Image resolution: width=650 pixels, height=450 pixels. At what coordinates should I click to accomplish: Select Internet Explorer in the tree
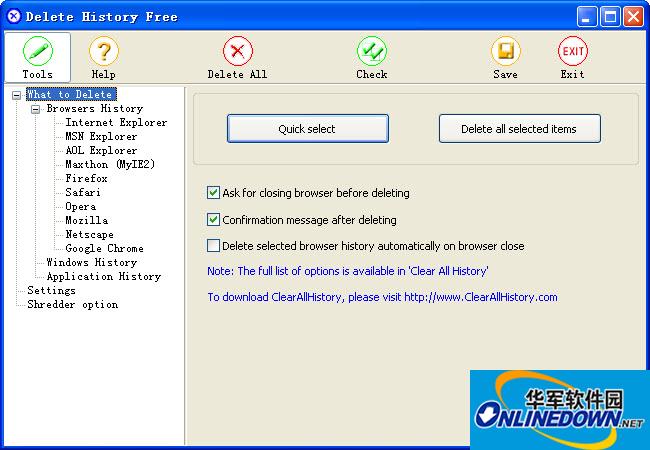point(116,123)
